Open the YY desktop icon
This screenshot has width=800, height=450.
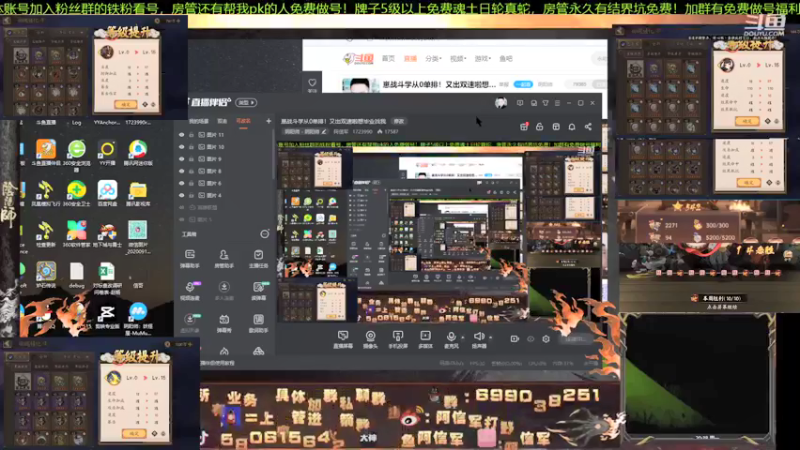click(107, 153)
